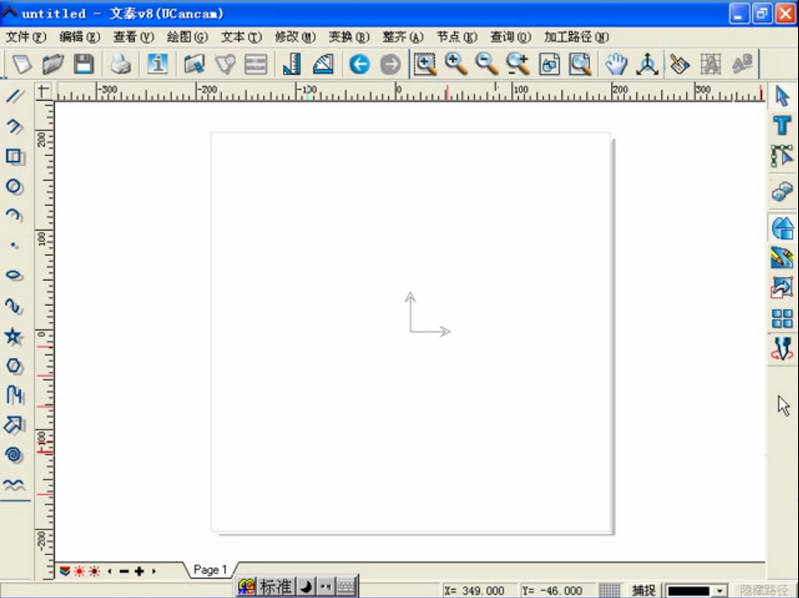The image size is (799, 598).
Task: Click the zoom out magnifier icon
Action: click(486, 64)
